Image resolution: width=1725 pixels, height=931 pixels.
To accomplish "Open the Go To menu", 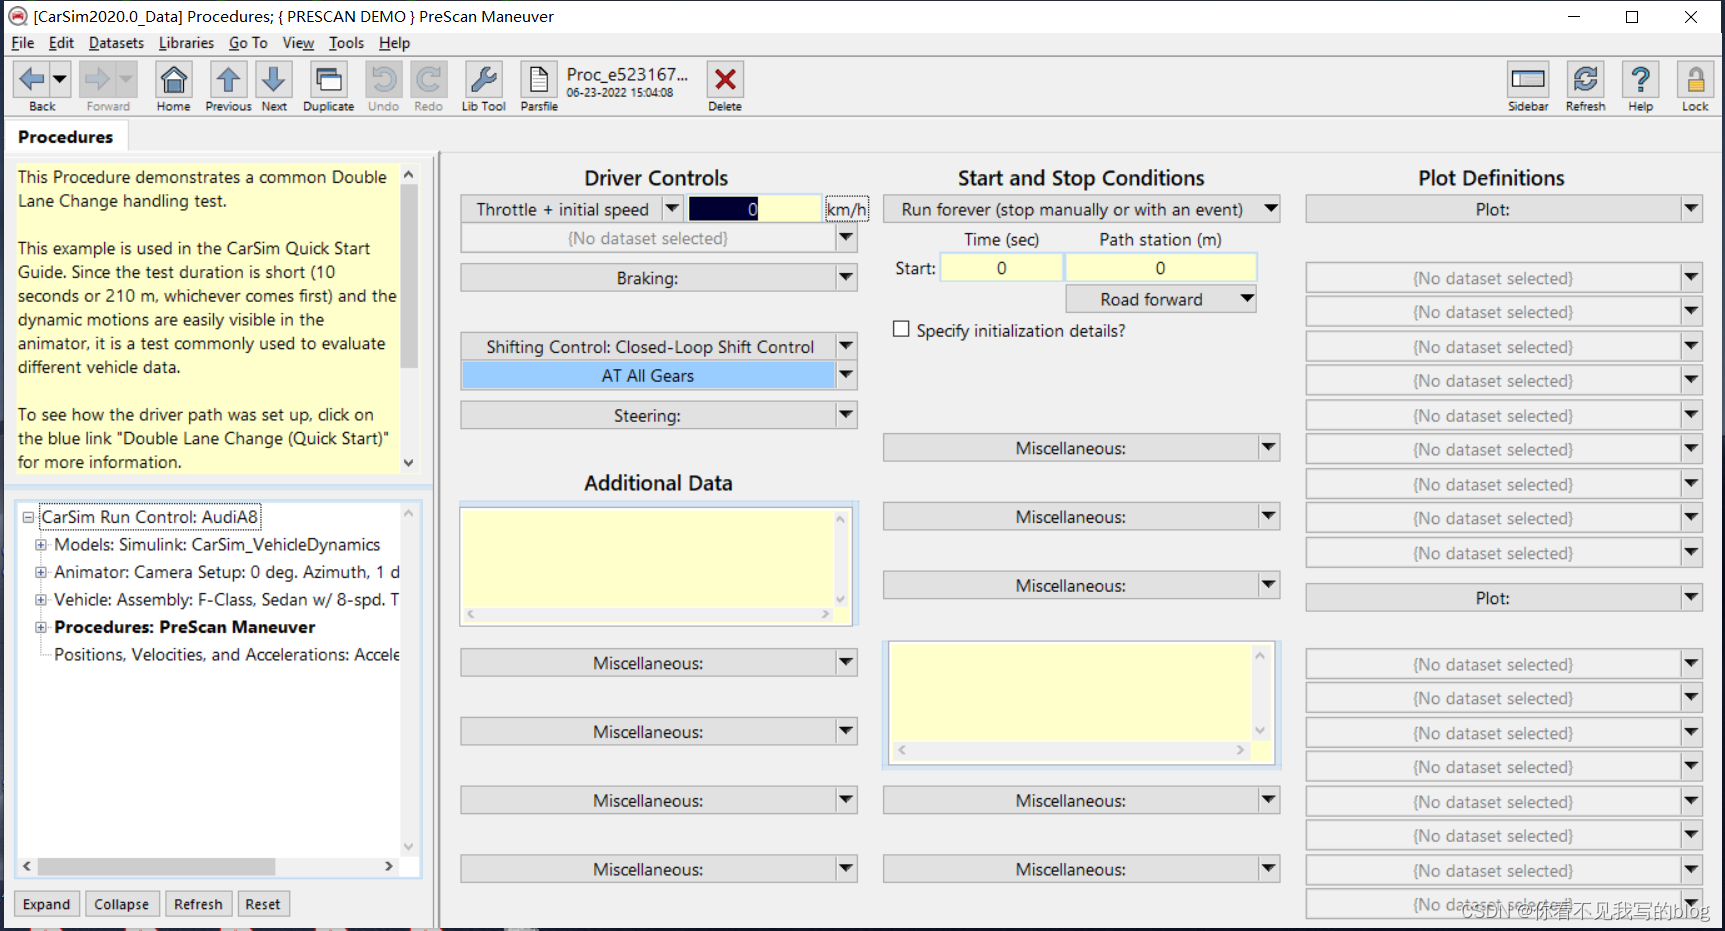I will (x=248, y=43).
